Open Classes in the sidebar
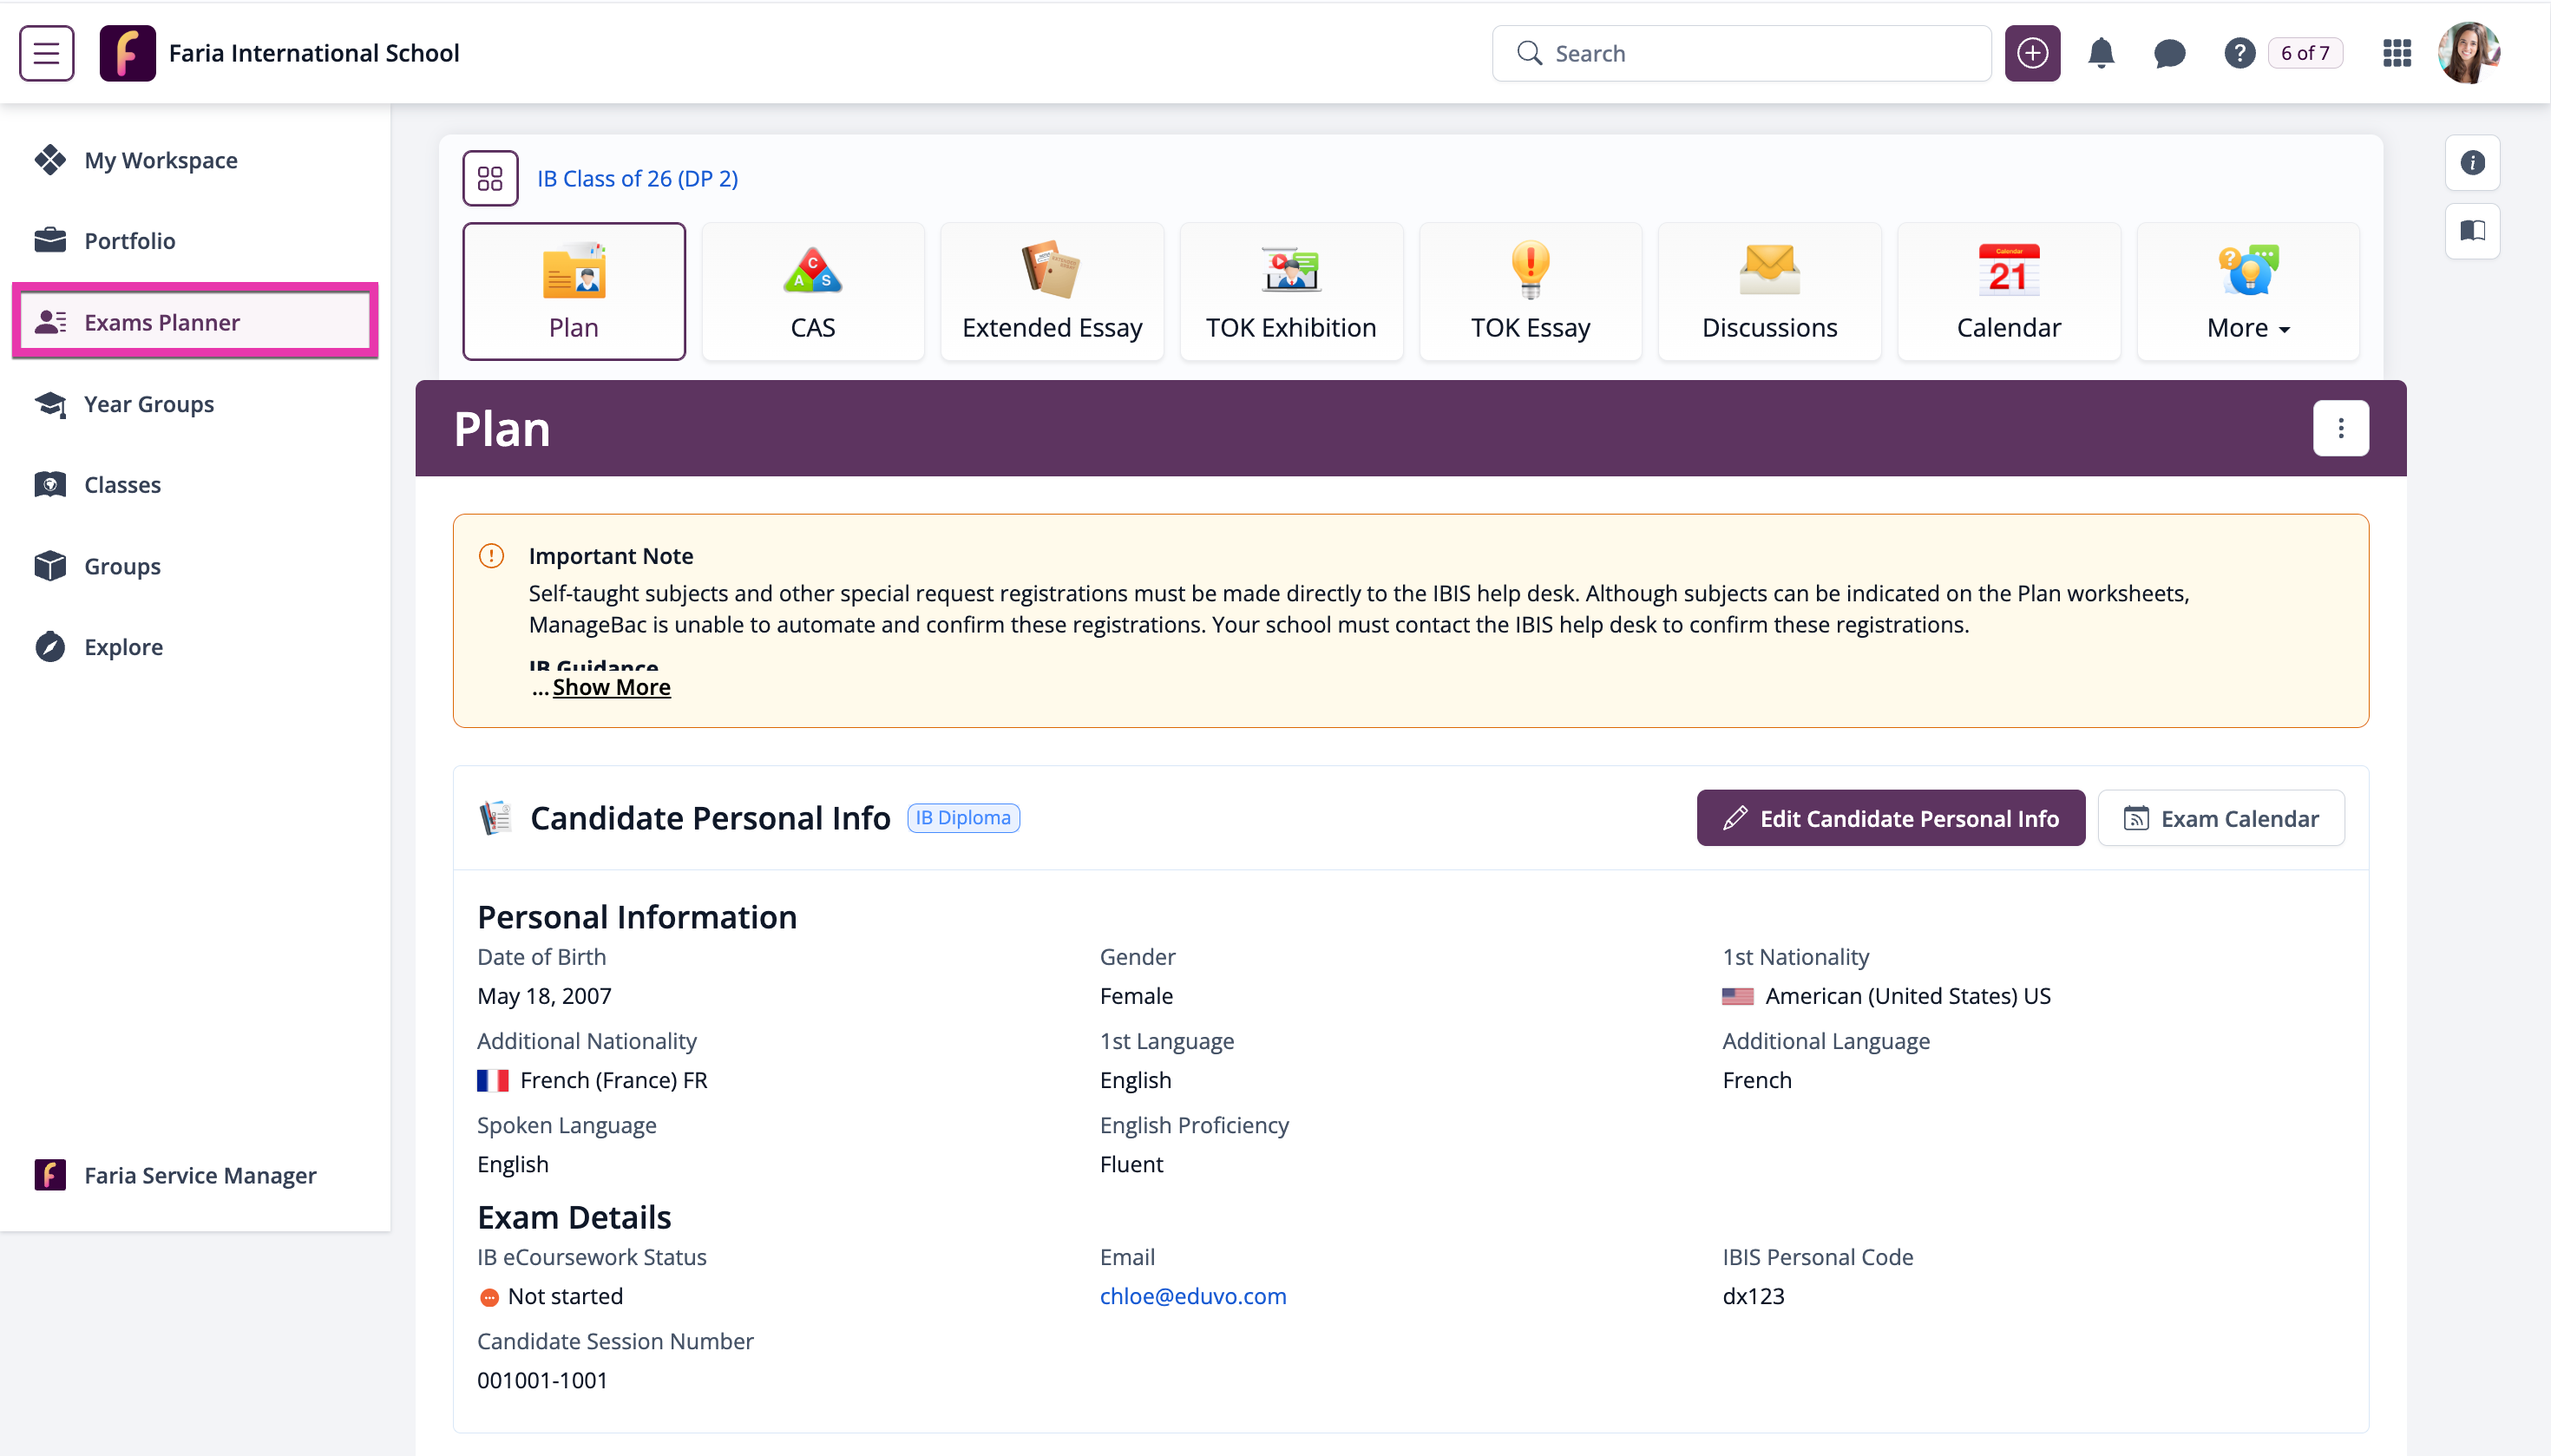 [x=122, y=485]
